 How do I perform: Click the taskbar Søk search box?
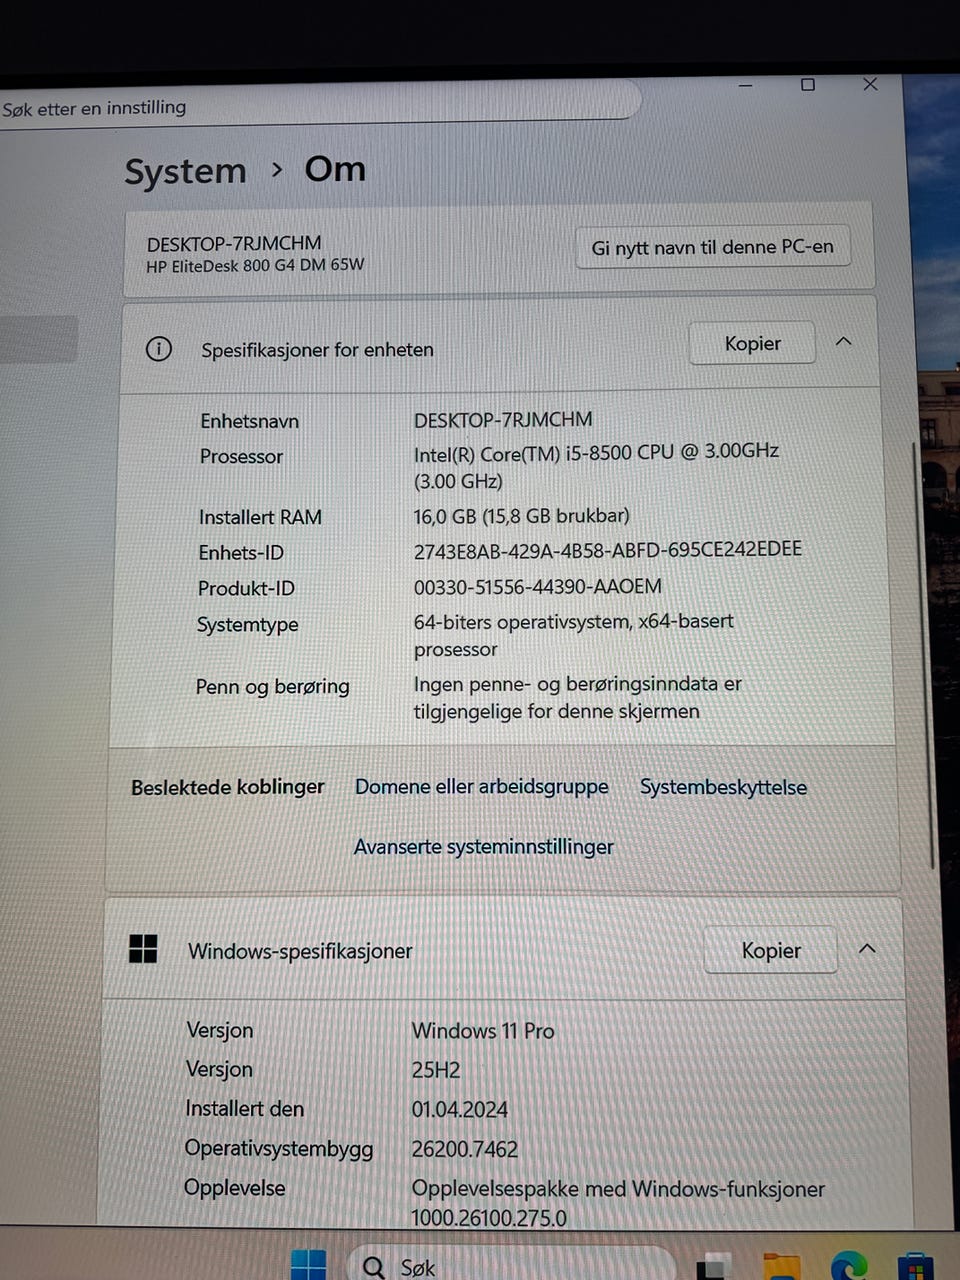[x=510, y=1266]
